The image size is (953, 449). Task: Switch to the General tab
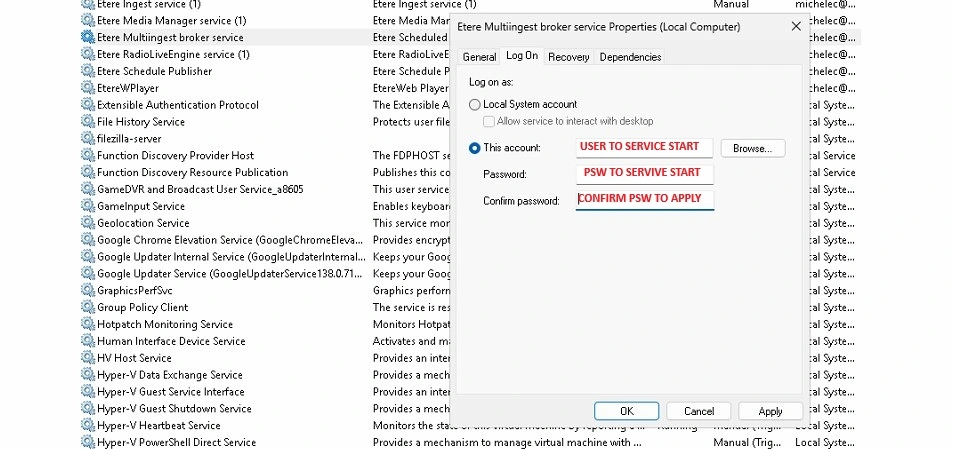pyautogui.click(x=479, y=57)
